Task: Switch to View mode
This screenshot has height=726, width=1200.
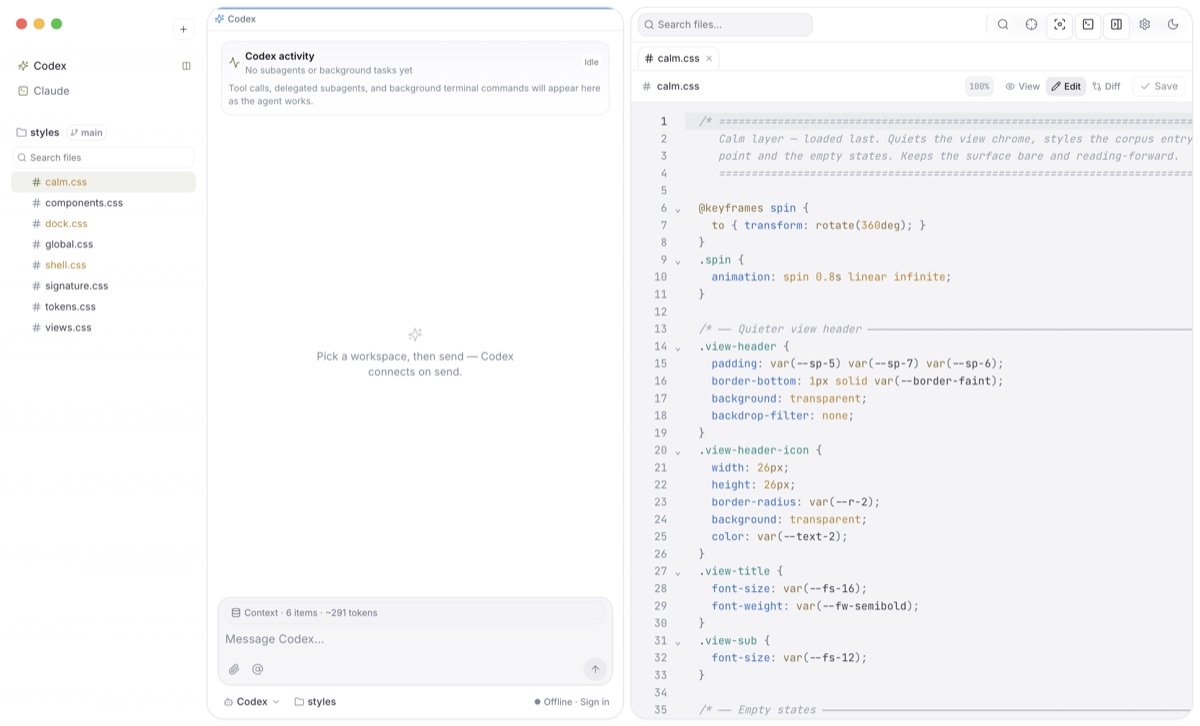Action: (1022, 86)
